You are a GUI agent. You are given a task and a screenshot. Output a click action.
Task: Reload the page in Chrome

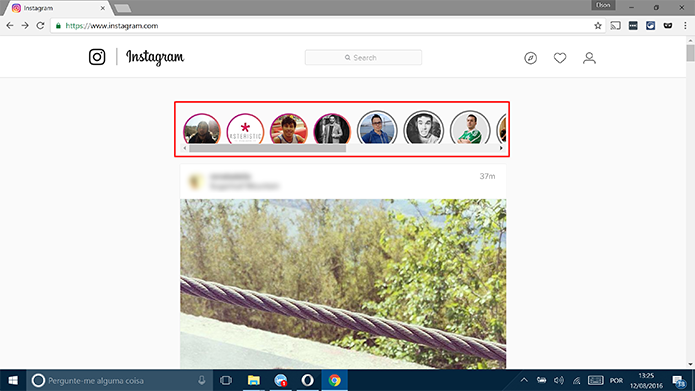[40, 26]
